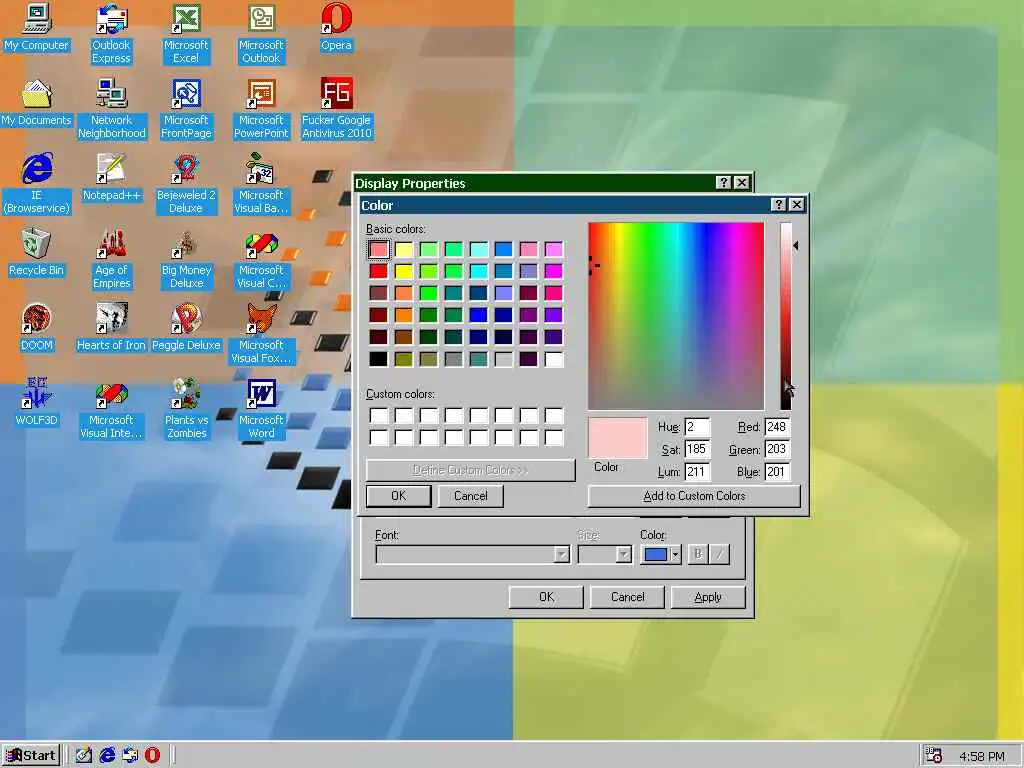Image resolution: width=1024 pixels, height=768 pixels.
Task: Pick the bright yellow basic color swatch
Action: pos(404,271)
